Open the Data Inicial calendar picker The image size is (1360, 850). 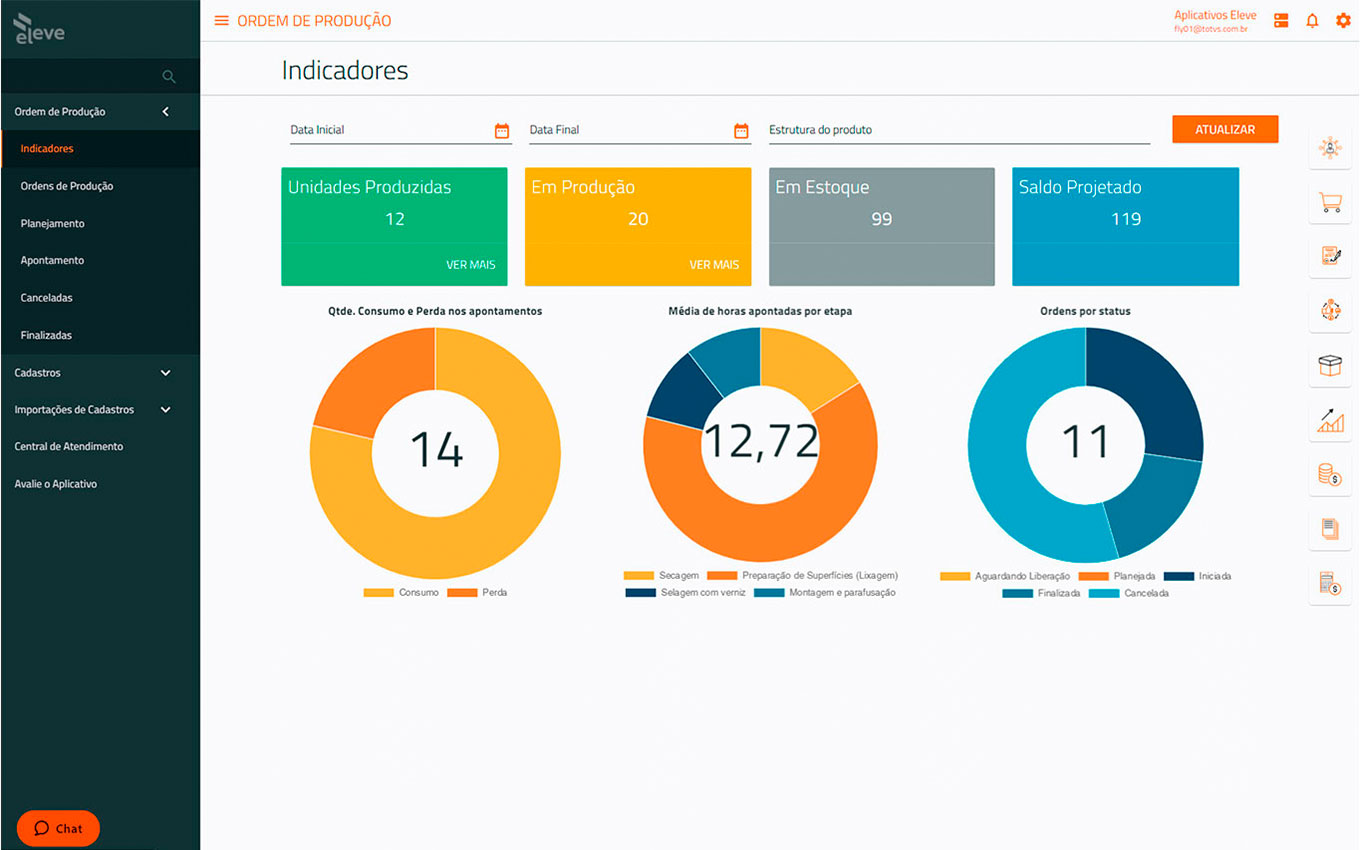coord(502,131)
